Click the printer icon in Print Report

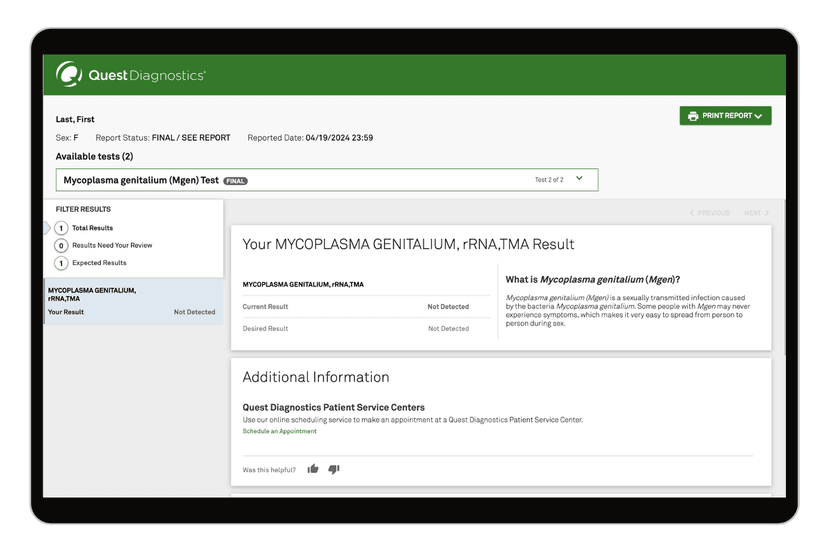pos(693,116)
